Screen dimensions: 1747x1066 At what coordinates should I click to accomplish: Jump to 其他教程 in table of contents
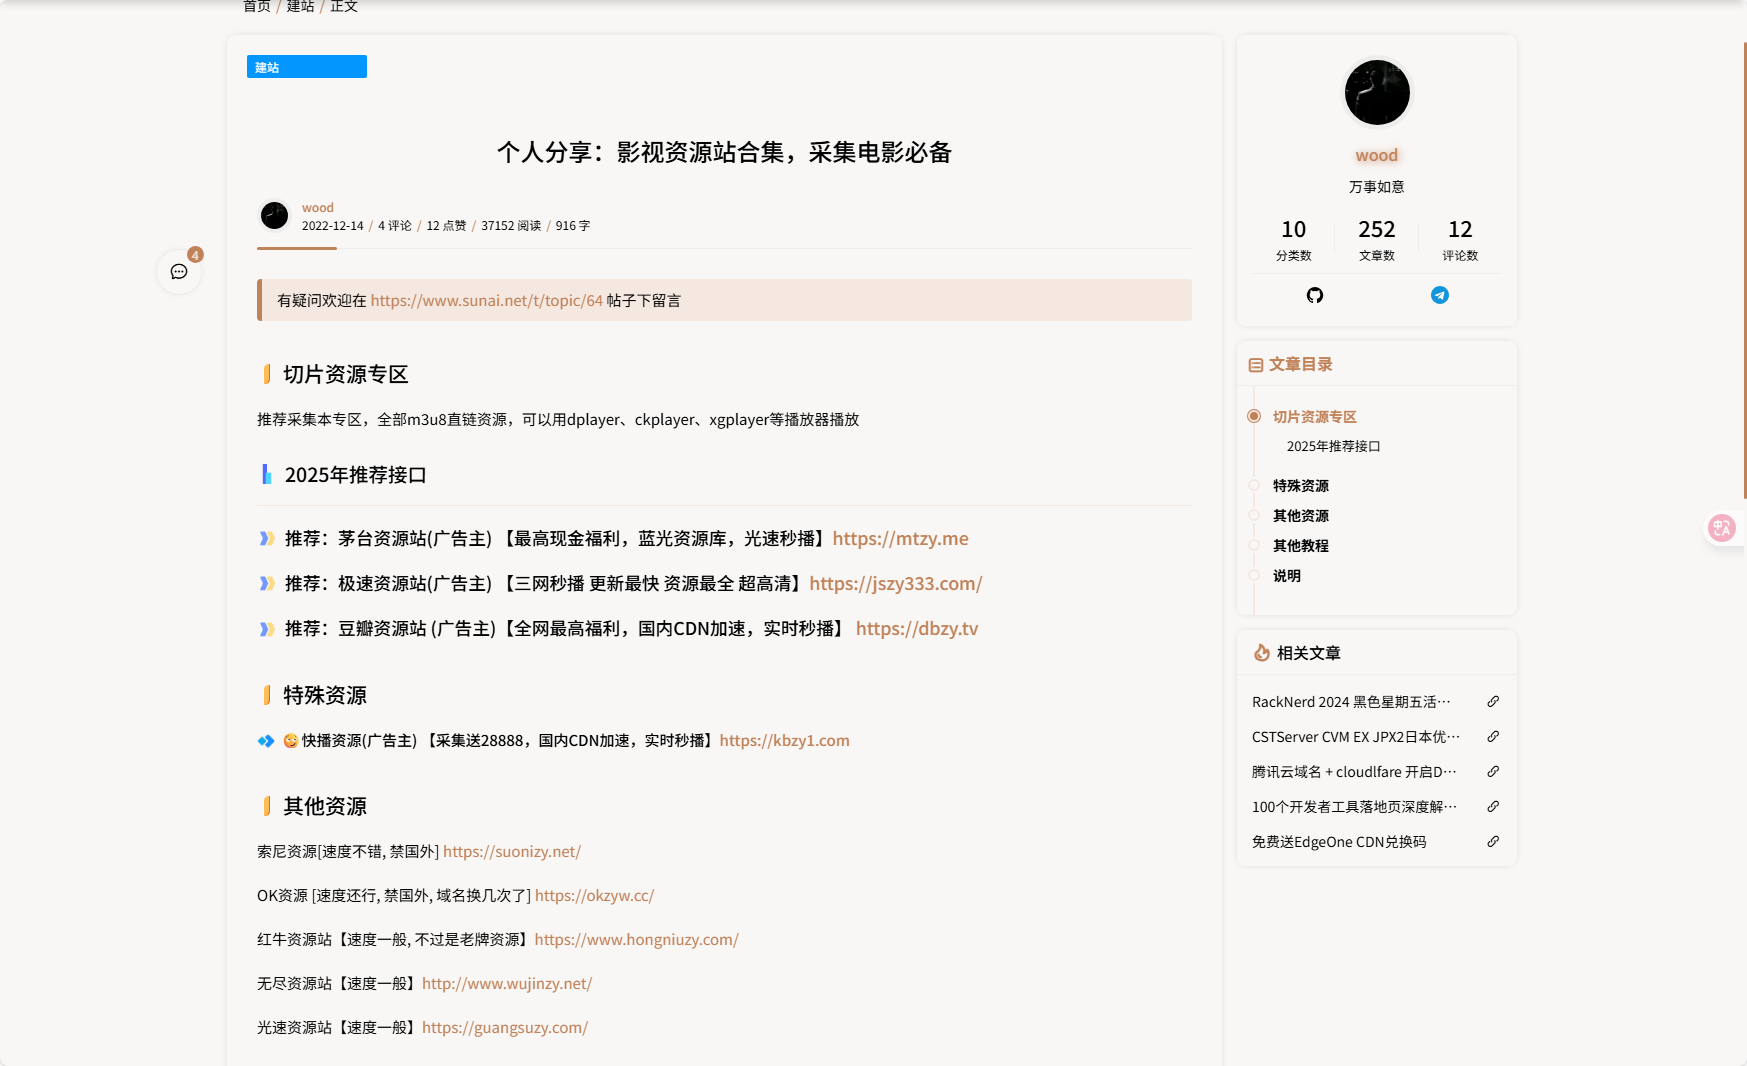[1300, 546]
